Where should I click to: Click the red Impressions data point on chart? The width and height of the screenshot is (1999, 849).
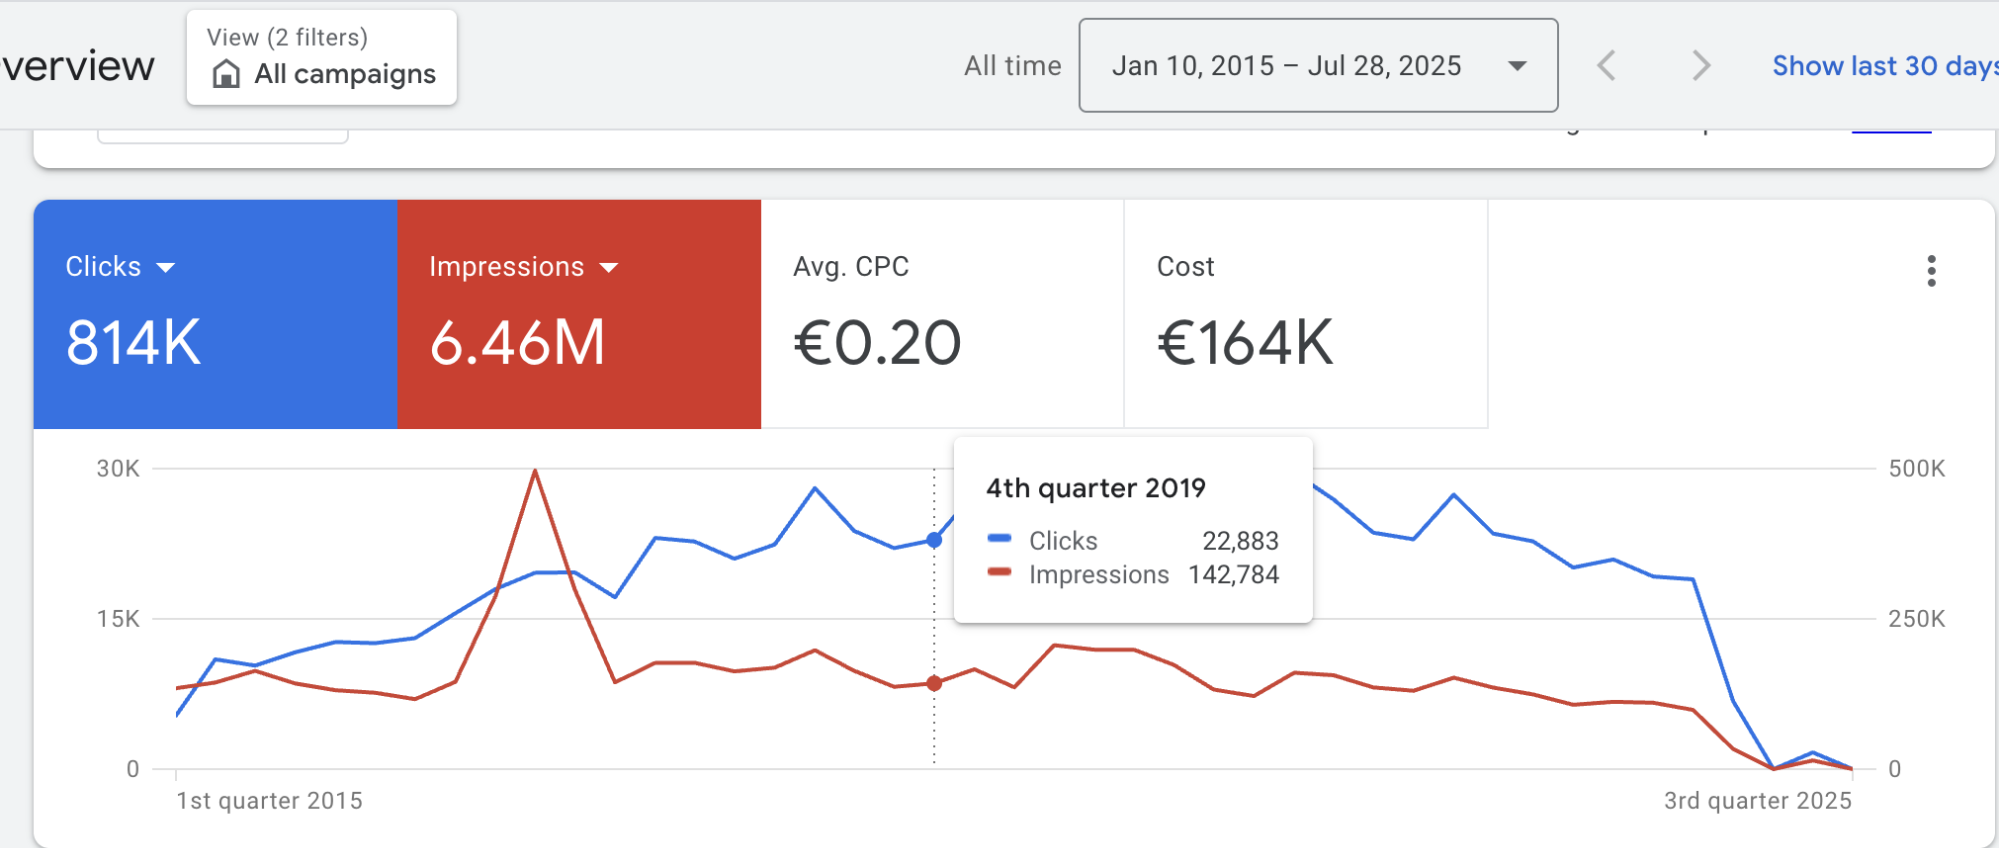[934, 684]
